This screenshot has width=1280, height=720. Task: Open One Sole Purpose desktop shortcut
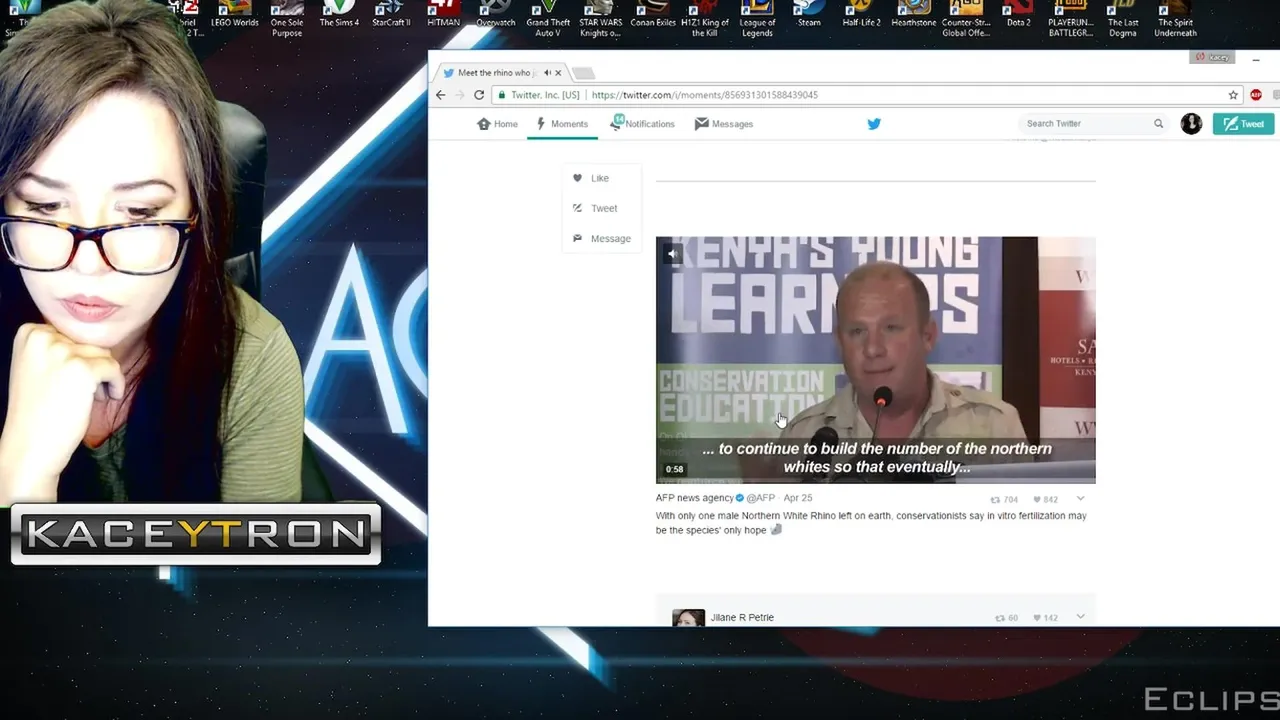click(287, 18)
